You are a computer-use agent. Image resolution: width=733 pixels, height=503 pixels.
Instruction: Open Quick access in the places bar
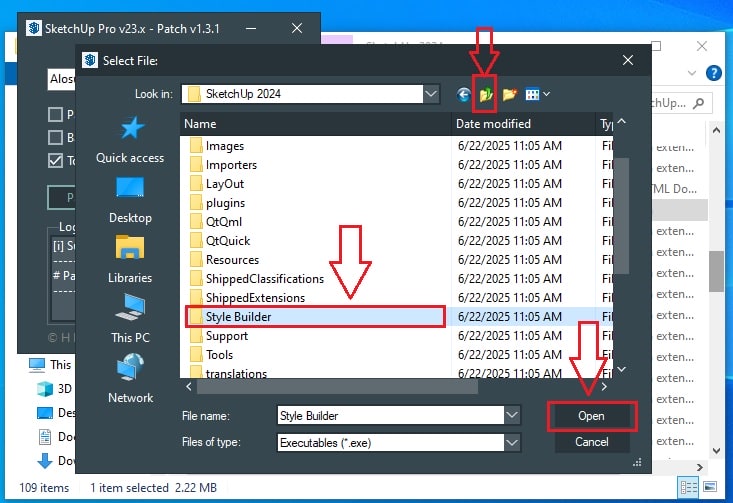[x=130, y=140]
